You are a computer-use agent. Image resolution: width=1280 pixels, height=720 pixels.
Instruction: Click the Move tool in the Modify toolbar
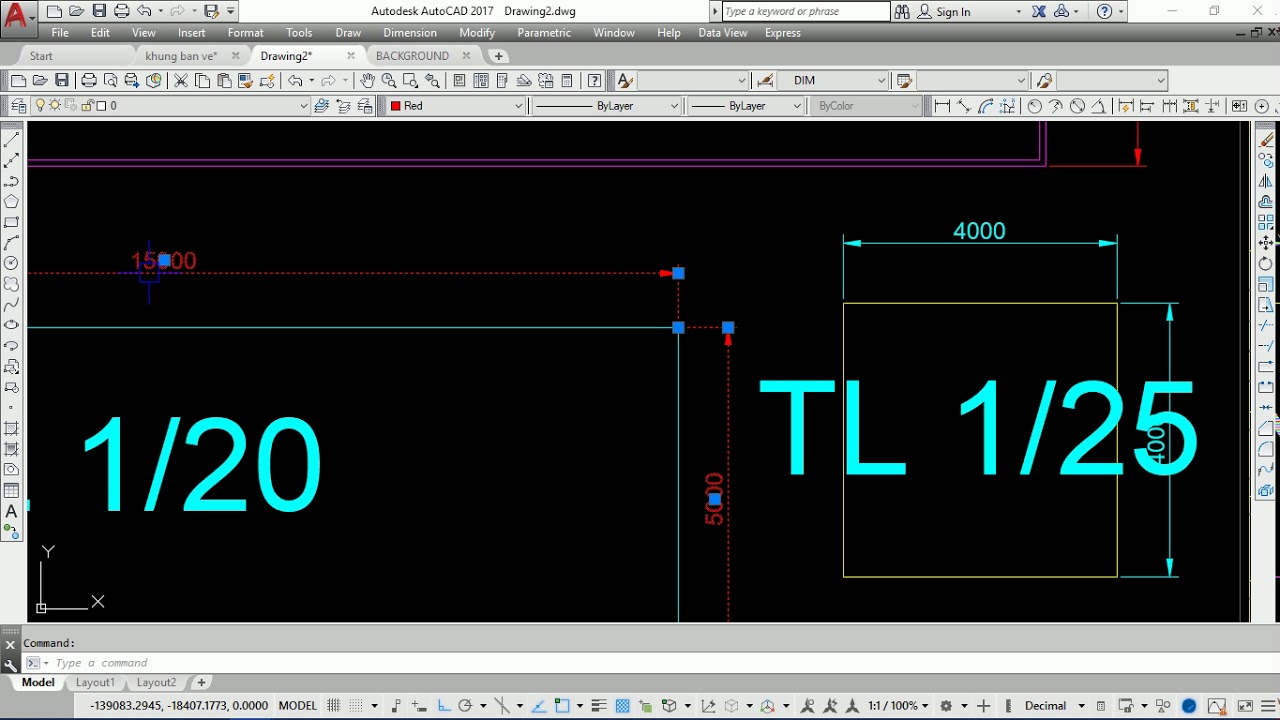pyautogui.click(x=1266, y=243)
